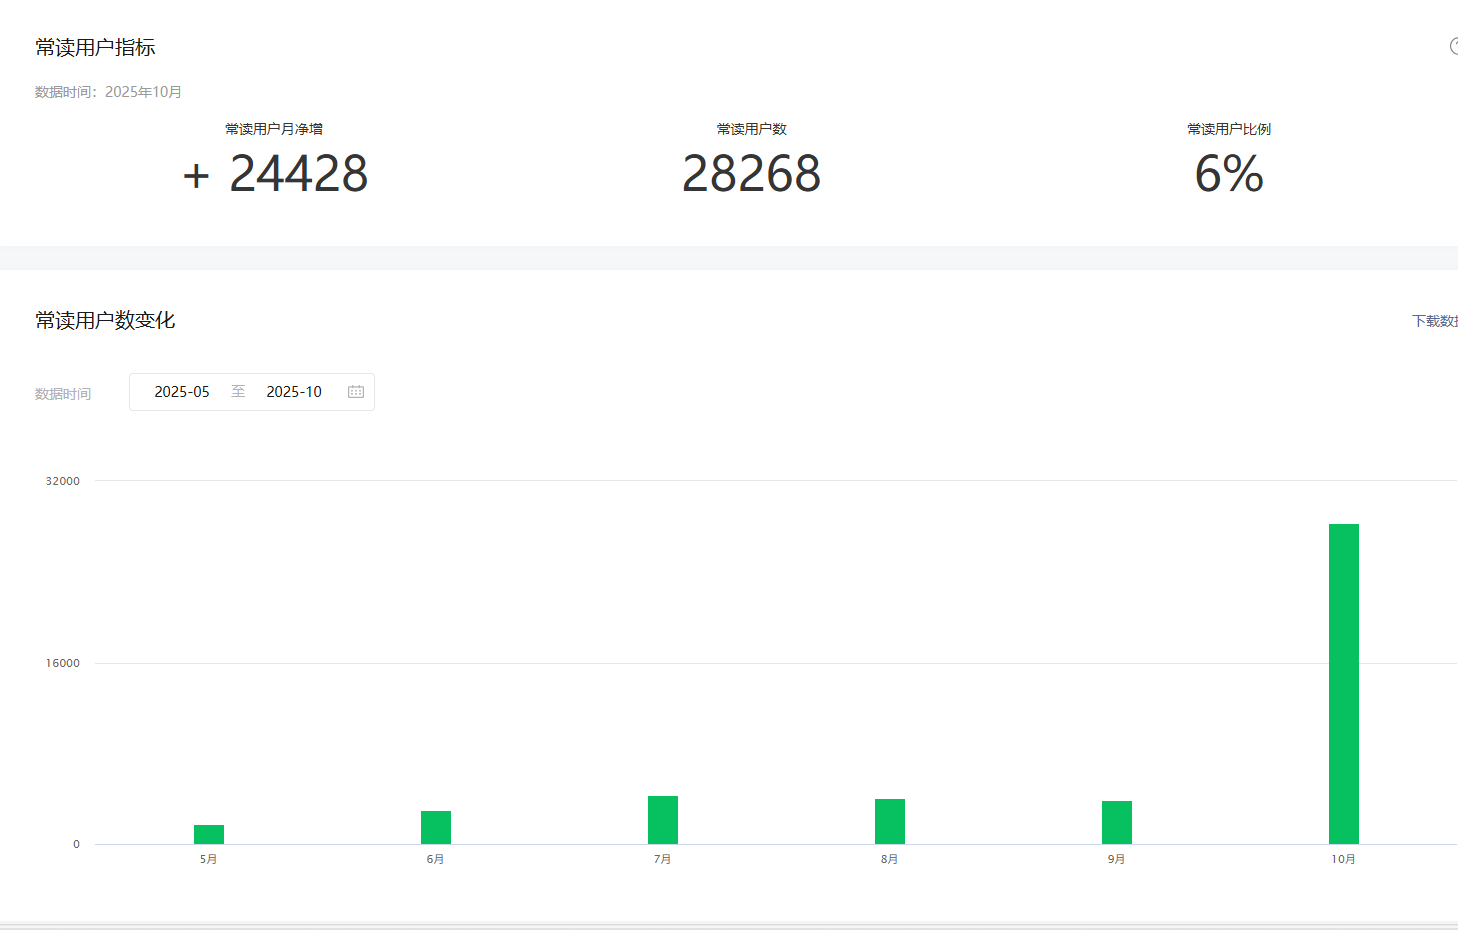
Task: Click the green bar for 10月
Action: [x=1344, y=684]
